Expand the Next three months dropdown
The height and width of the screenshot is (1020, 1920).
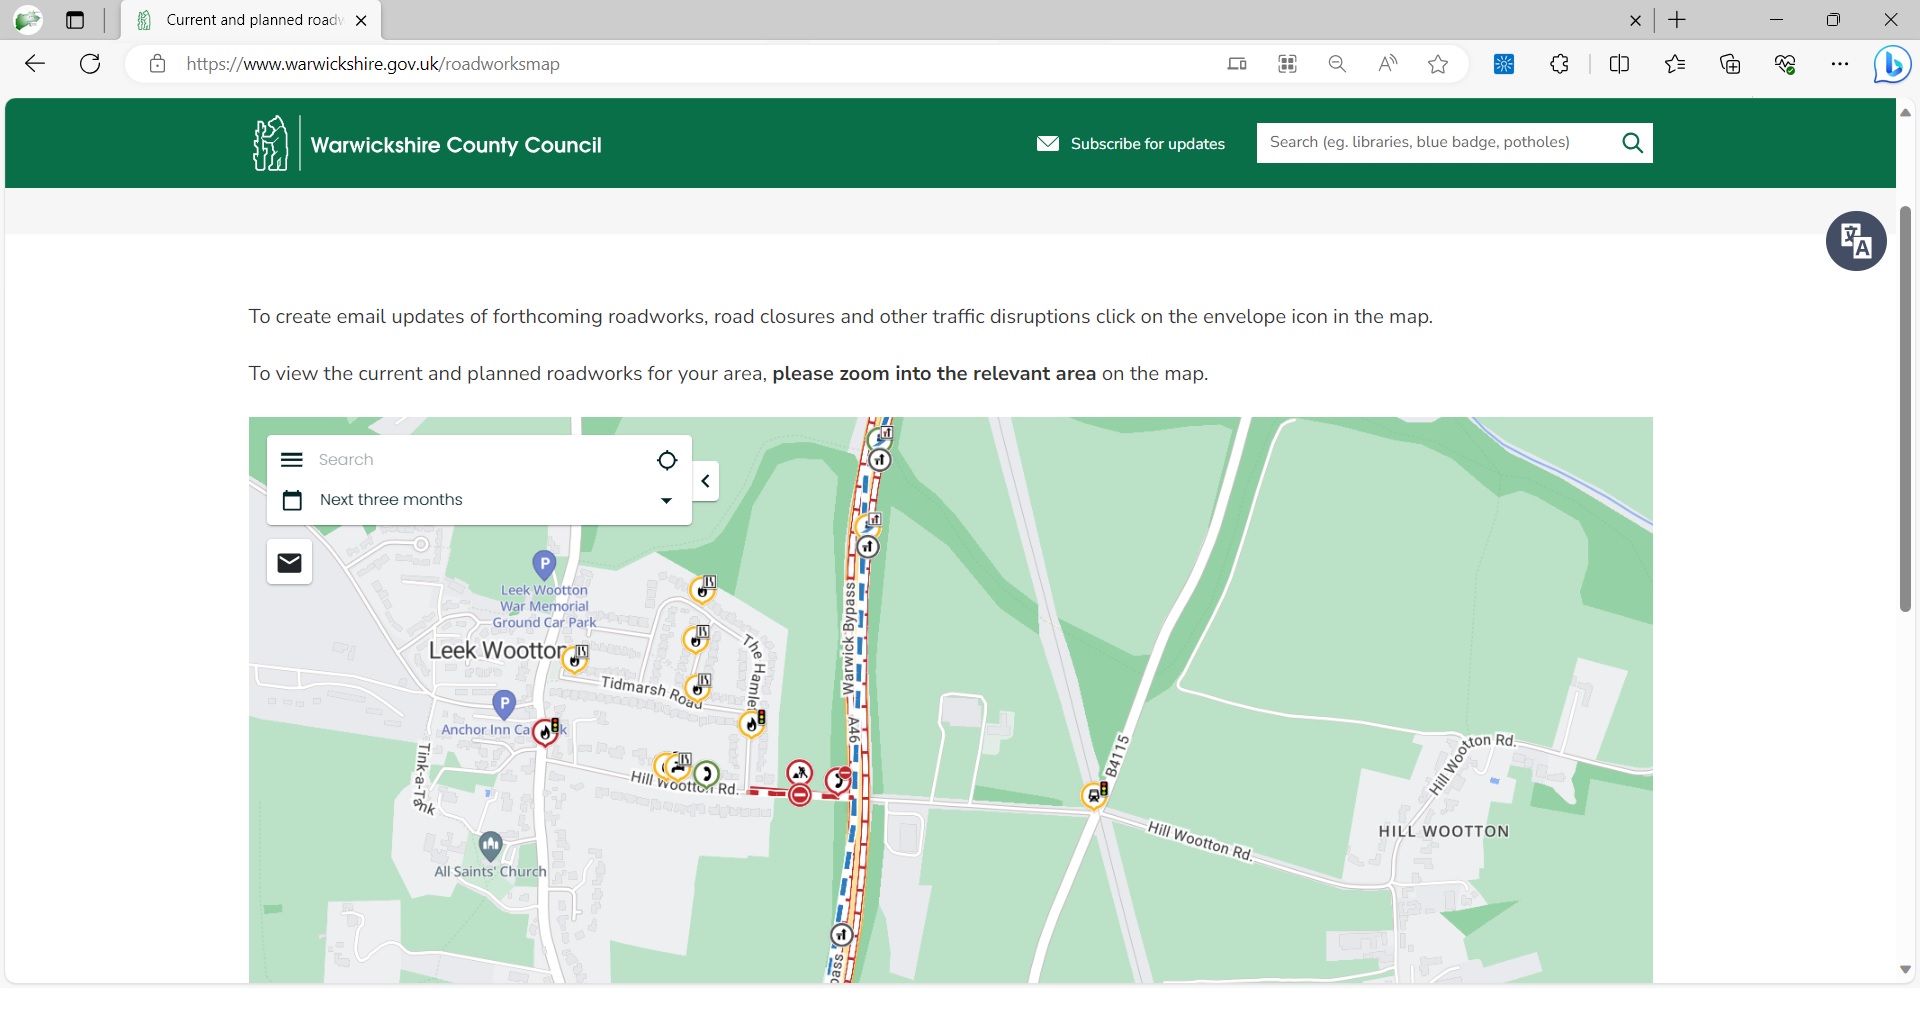[x=665, y=500]
